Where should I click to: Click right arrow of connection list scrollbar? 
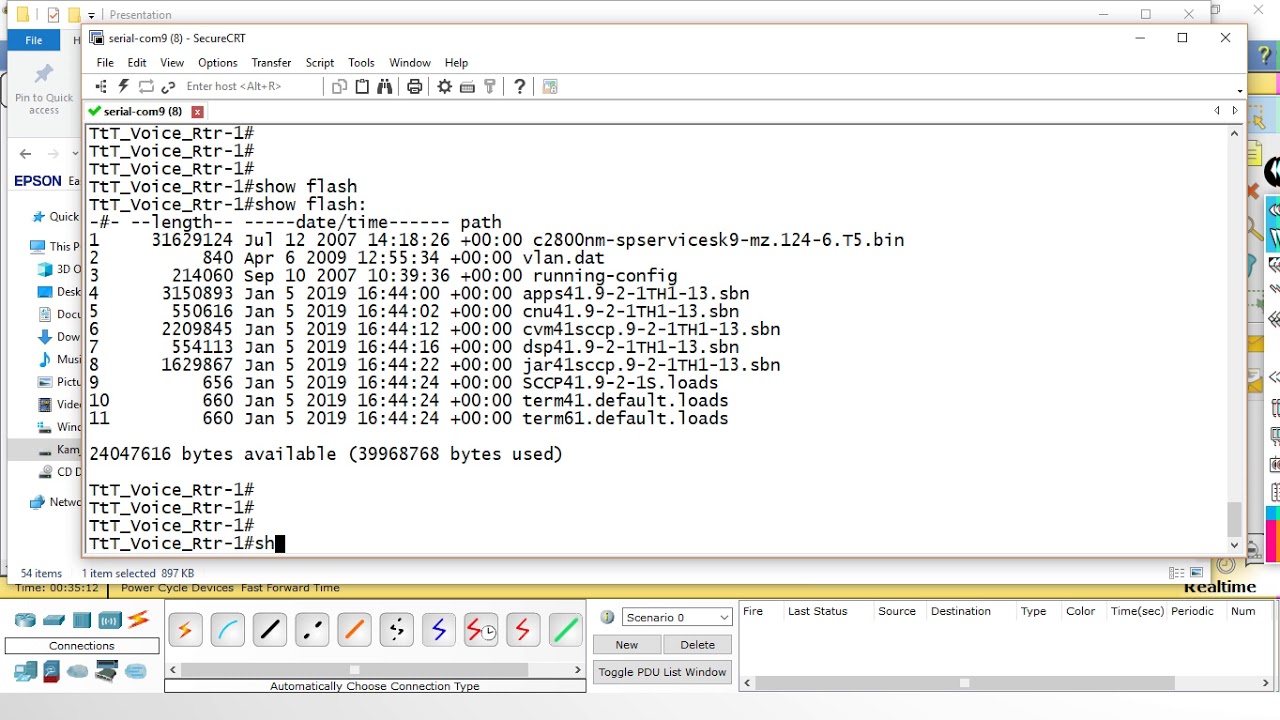tap(578, 670)
